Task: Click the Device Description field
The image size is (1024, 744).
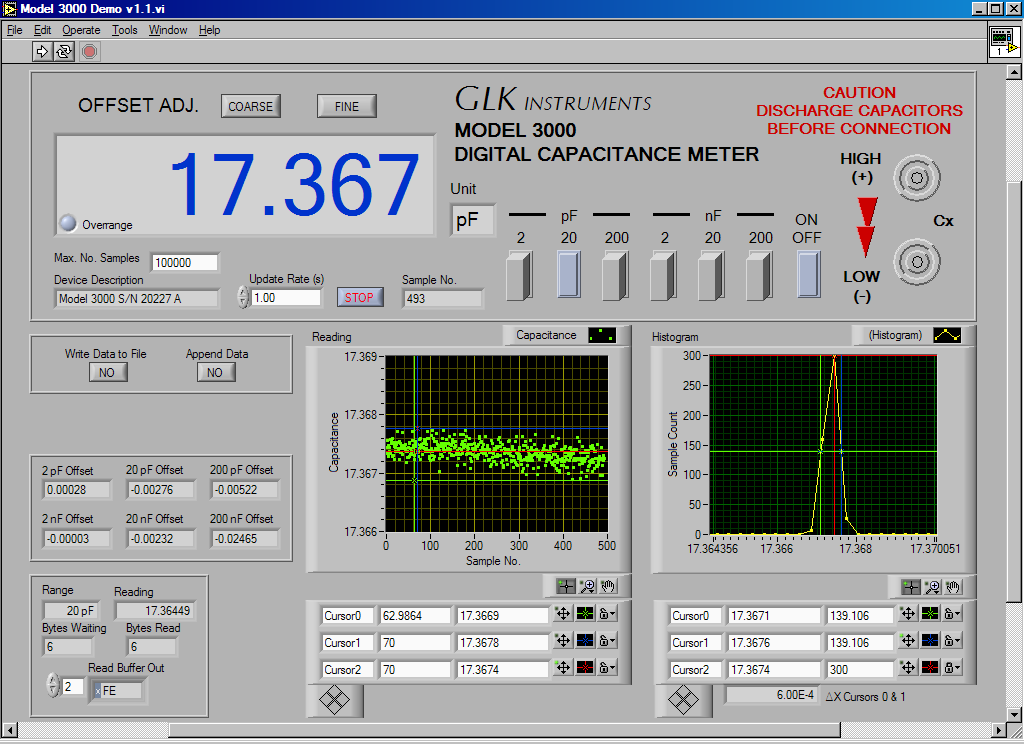Action: coord(136,299)
